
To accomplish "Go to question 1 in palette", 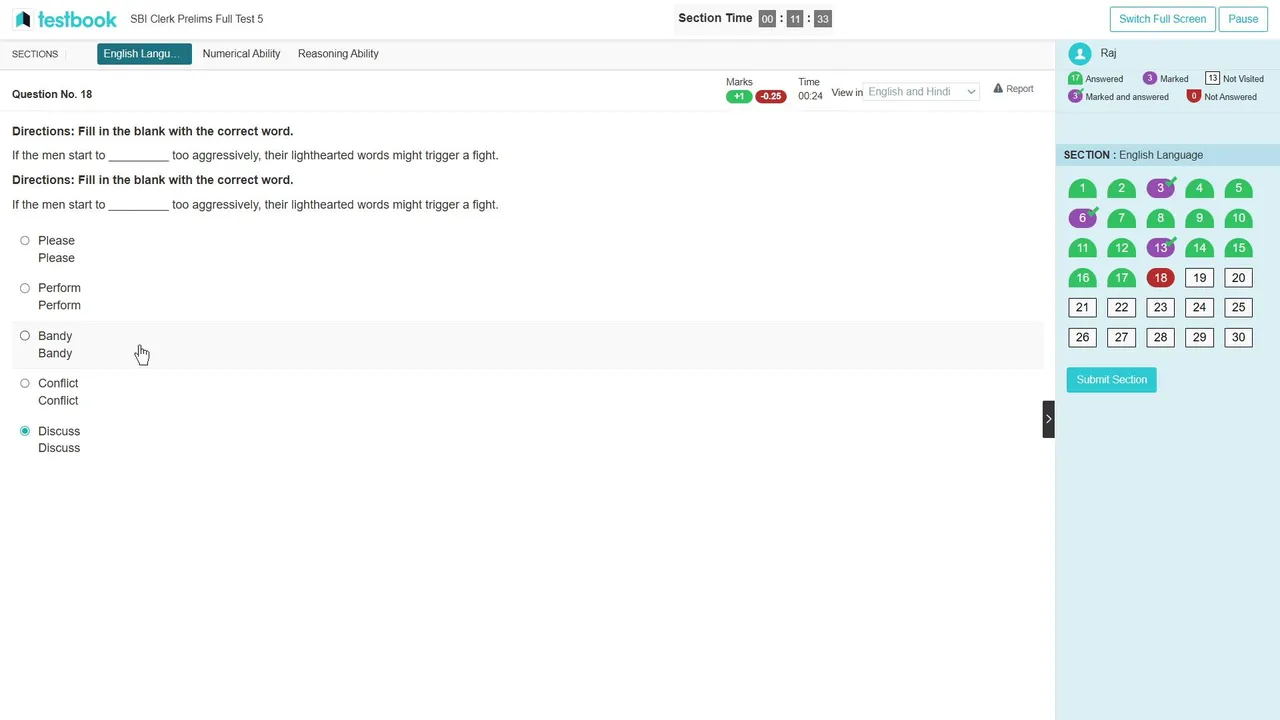I will [x=1082, y=188].
